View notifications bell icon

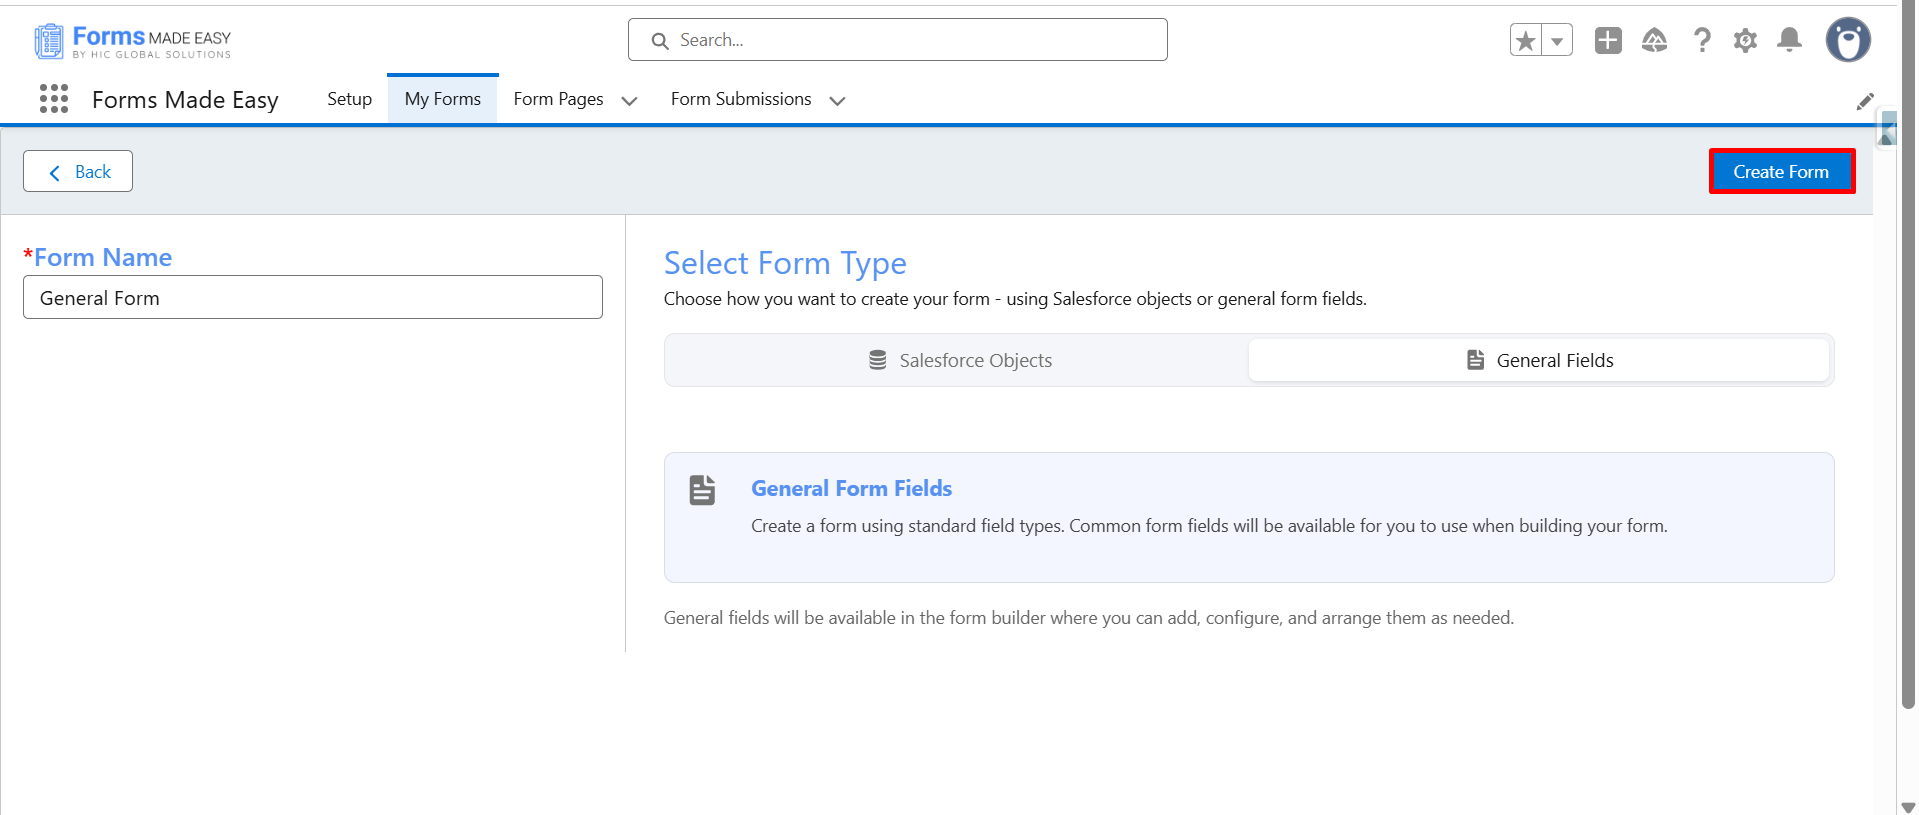pos(1789,40)
